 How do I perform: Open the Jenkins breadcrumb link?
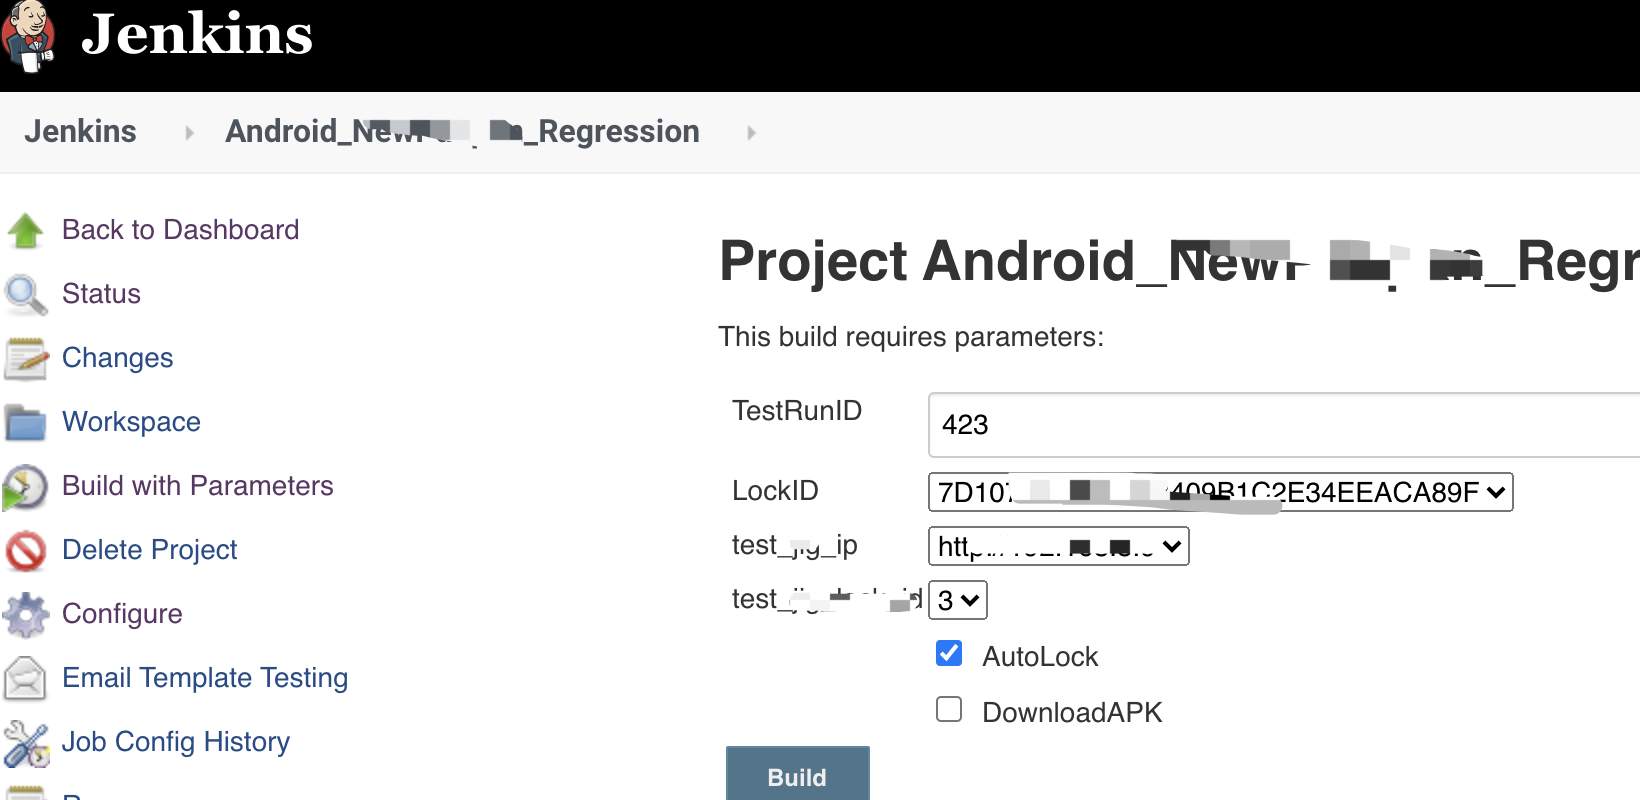80,131
